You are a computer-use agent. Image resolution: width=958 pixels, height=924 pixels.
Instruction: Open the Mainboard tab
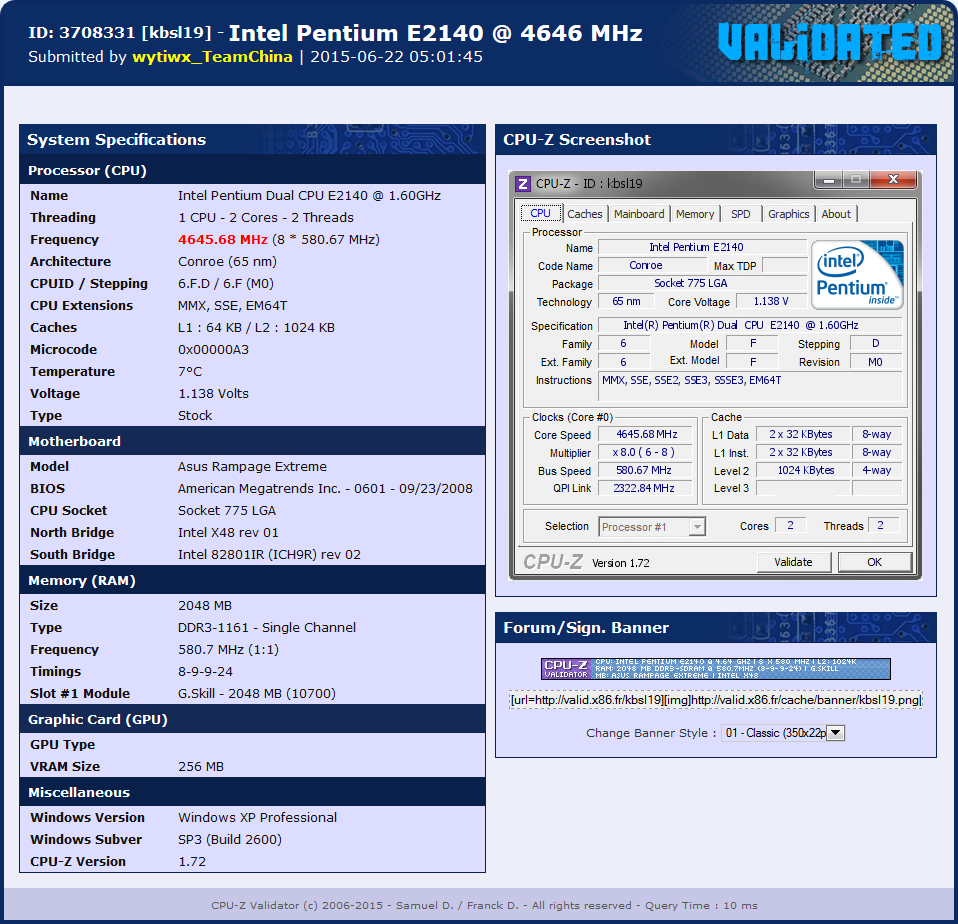click(x=639, y=214)
